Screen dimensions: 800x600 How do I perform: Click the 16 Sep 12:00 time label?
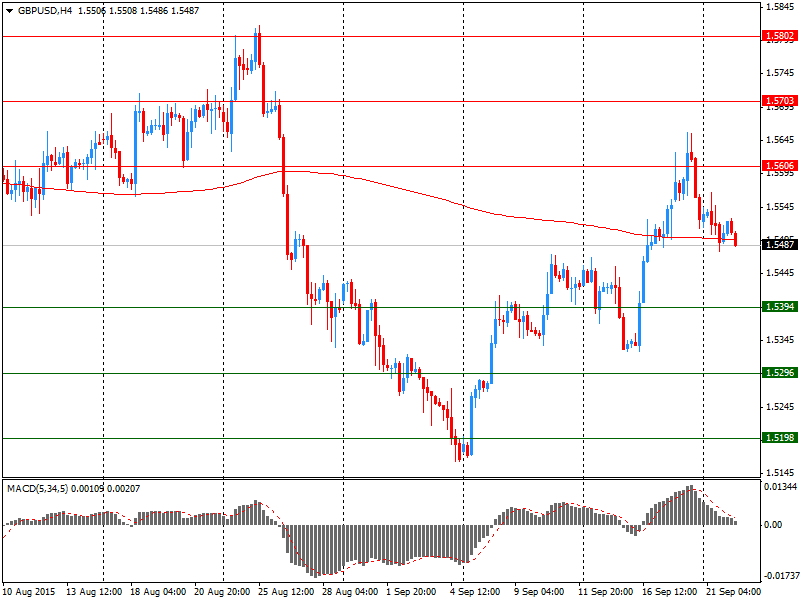point(670,592)
